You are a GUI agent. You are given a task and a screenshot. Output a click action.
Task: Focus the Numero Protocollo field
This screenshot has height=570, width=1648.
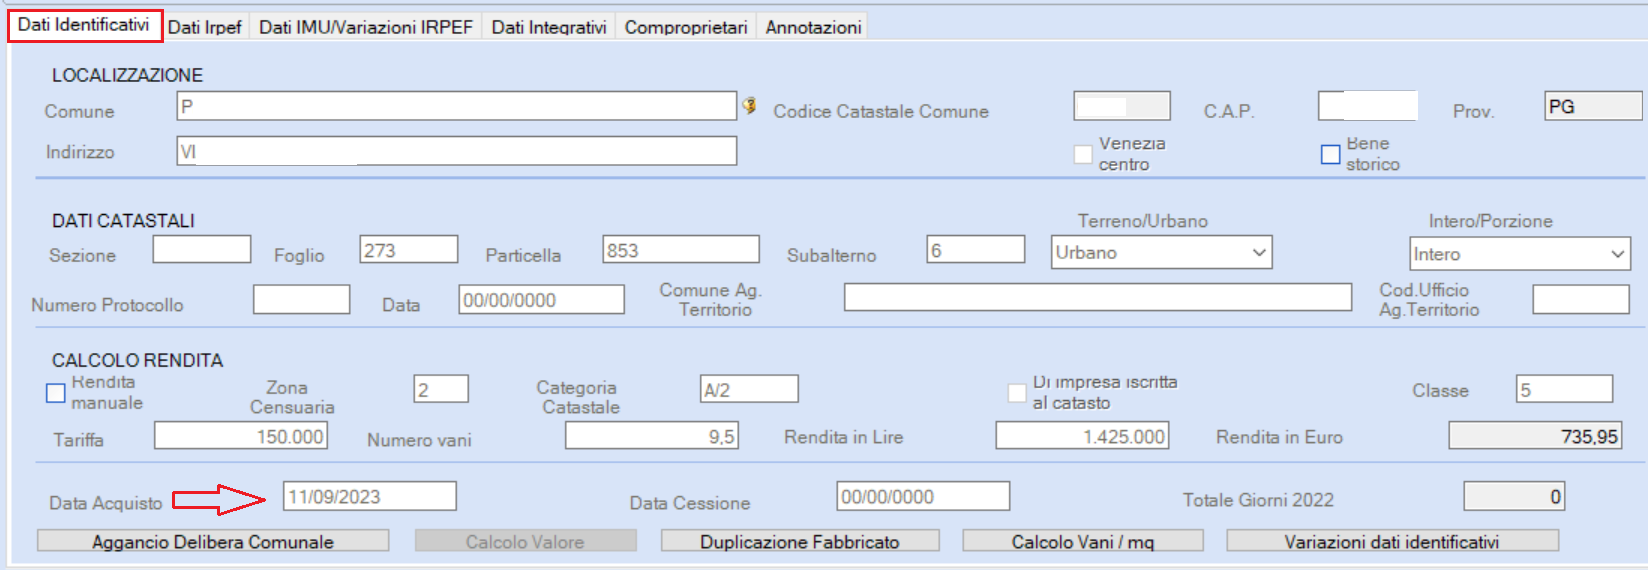301,299
